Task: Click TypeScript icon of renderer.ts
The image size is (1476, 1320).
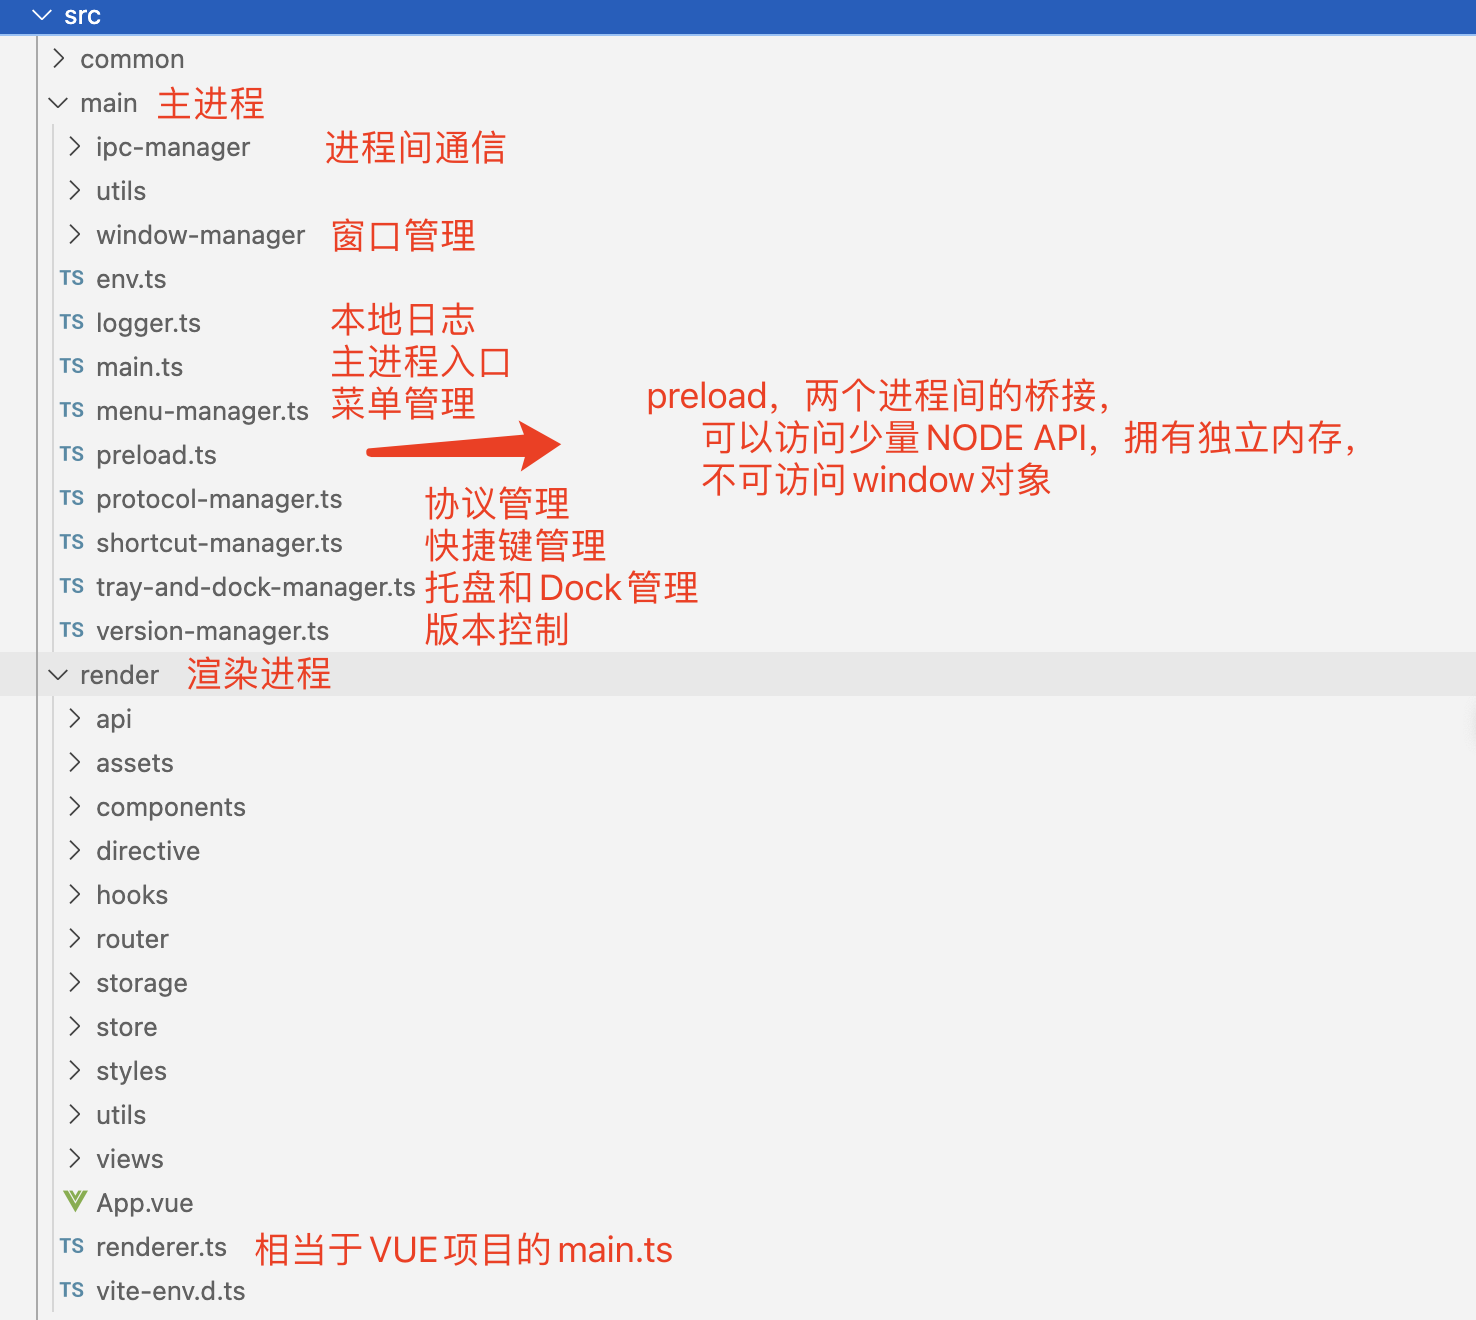Action: 72,1246
